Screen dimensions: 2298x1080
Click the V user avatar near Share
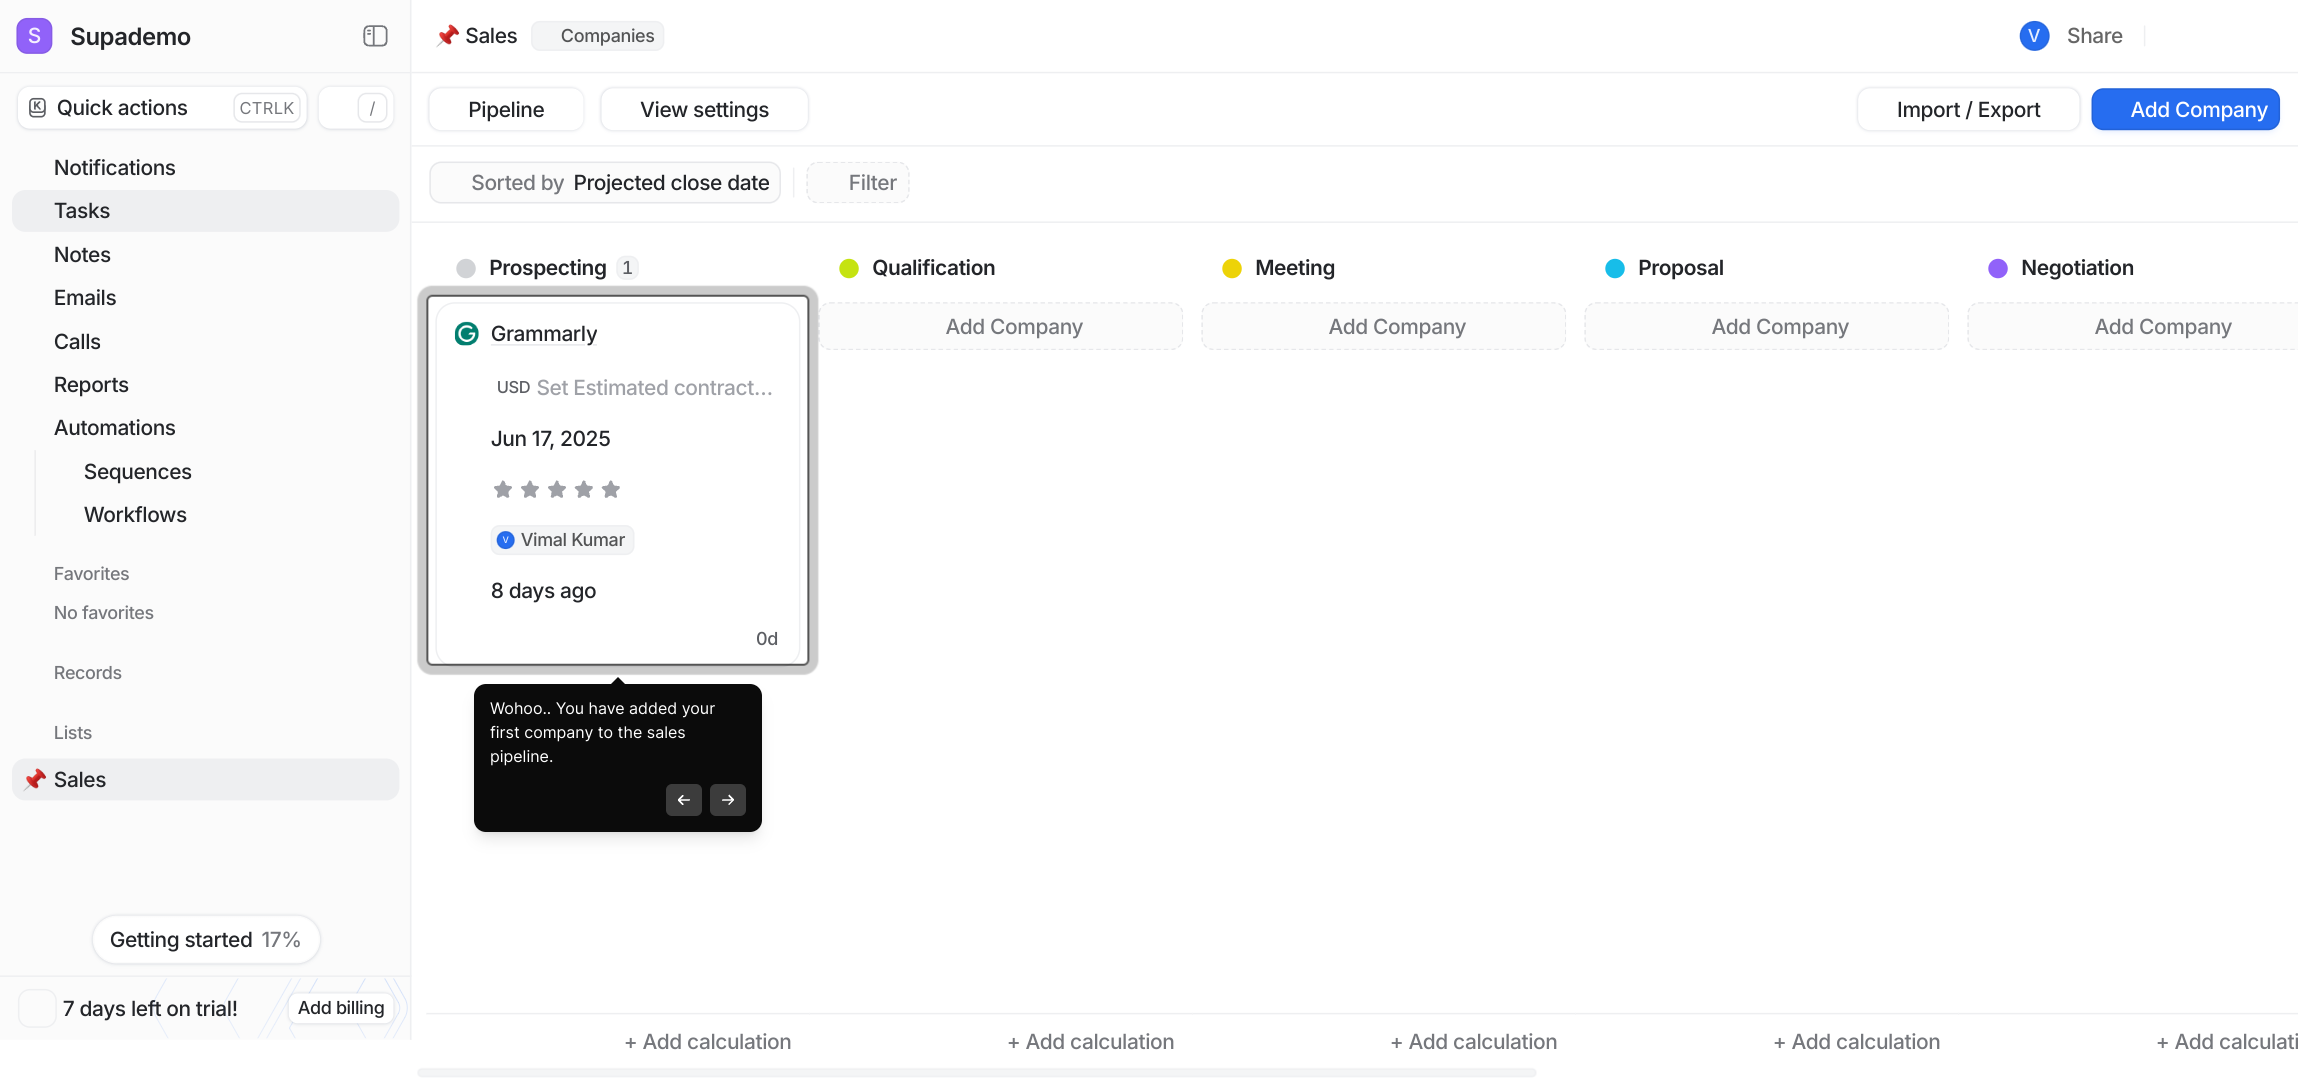[2033, 36]
